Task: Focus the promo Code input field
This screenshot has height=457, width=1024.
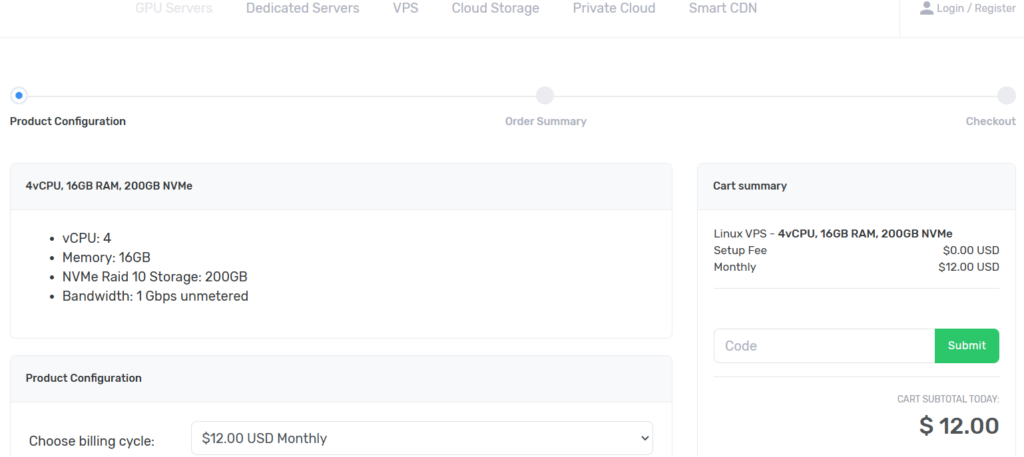Action: pos(824,346)
